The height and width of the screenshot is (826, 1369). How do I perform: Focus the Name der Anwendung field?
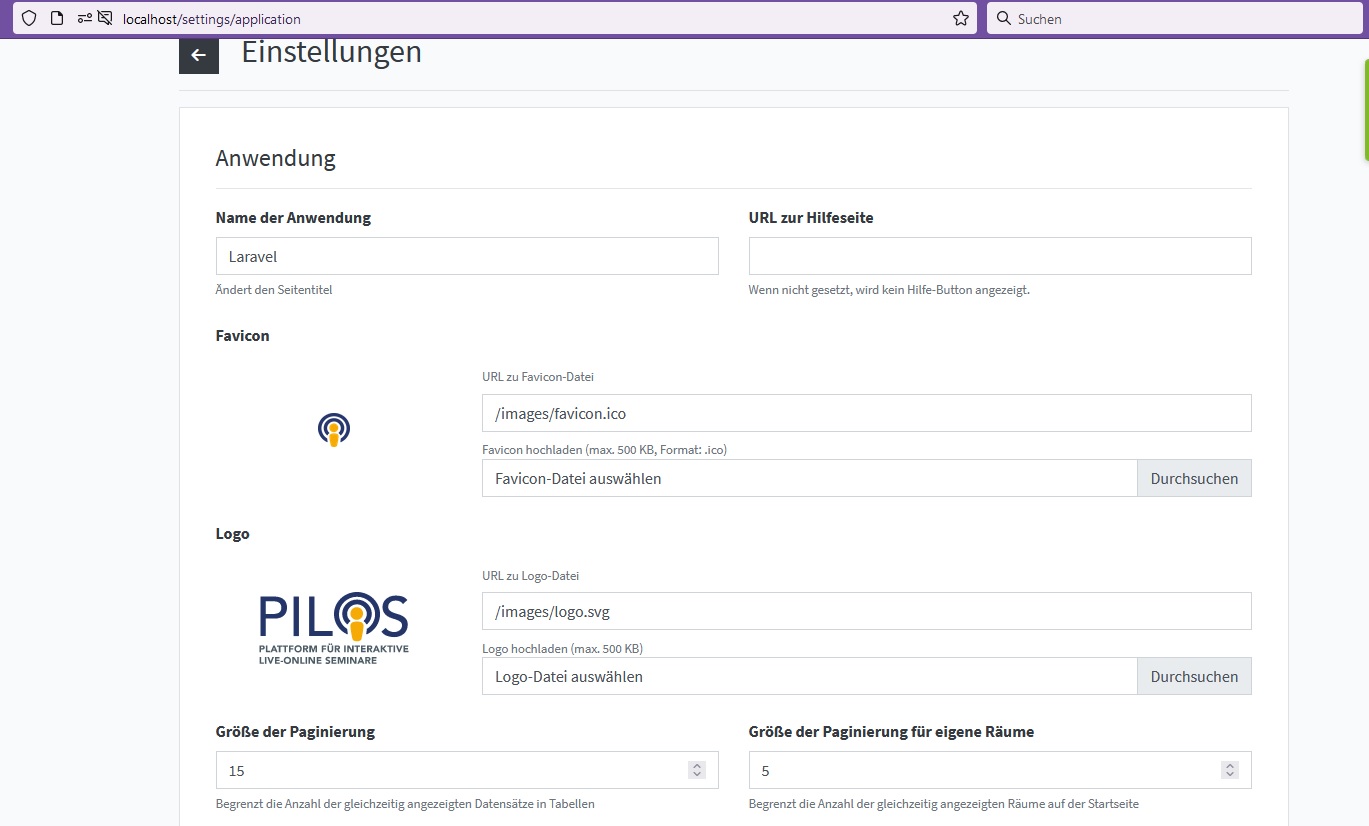click(467, 256)
